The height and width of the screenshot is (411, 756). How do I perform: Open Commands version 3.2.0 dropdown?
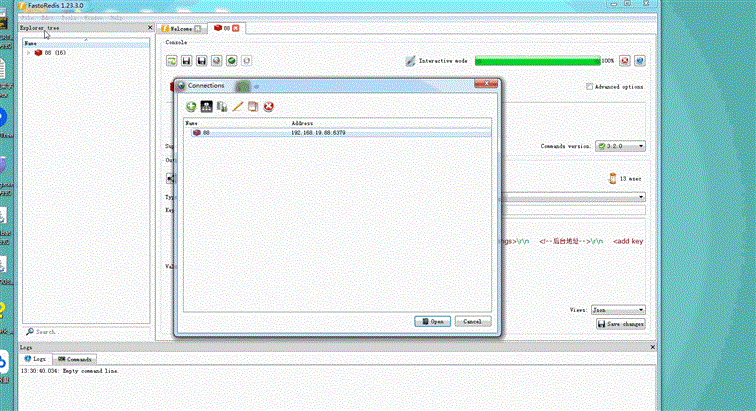pos(620,146)
